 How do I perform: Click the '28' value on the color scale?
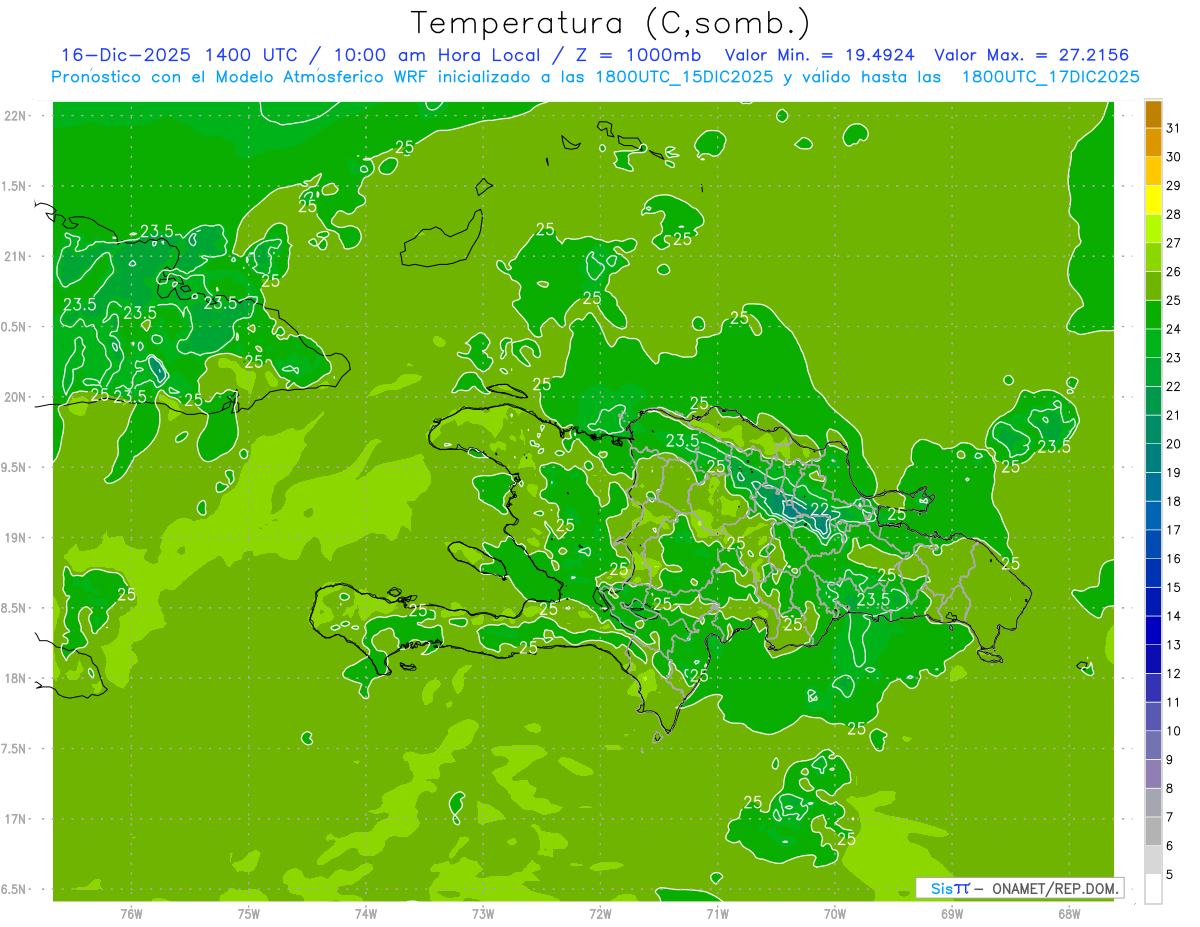point(1174,215)
